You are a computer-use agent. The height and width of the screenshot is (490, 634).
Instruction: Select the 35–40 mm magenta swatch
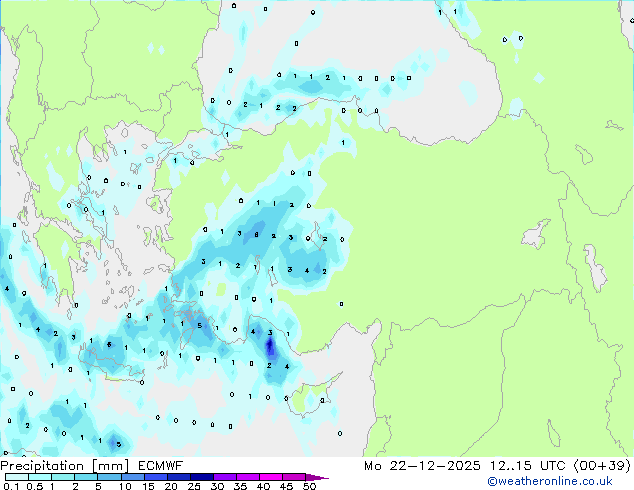(247, 477)
